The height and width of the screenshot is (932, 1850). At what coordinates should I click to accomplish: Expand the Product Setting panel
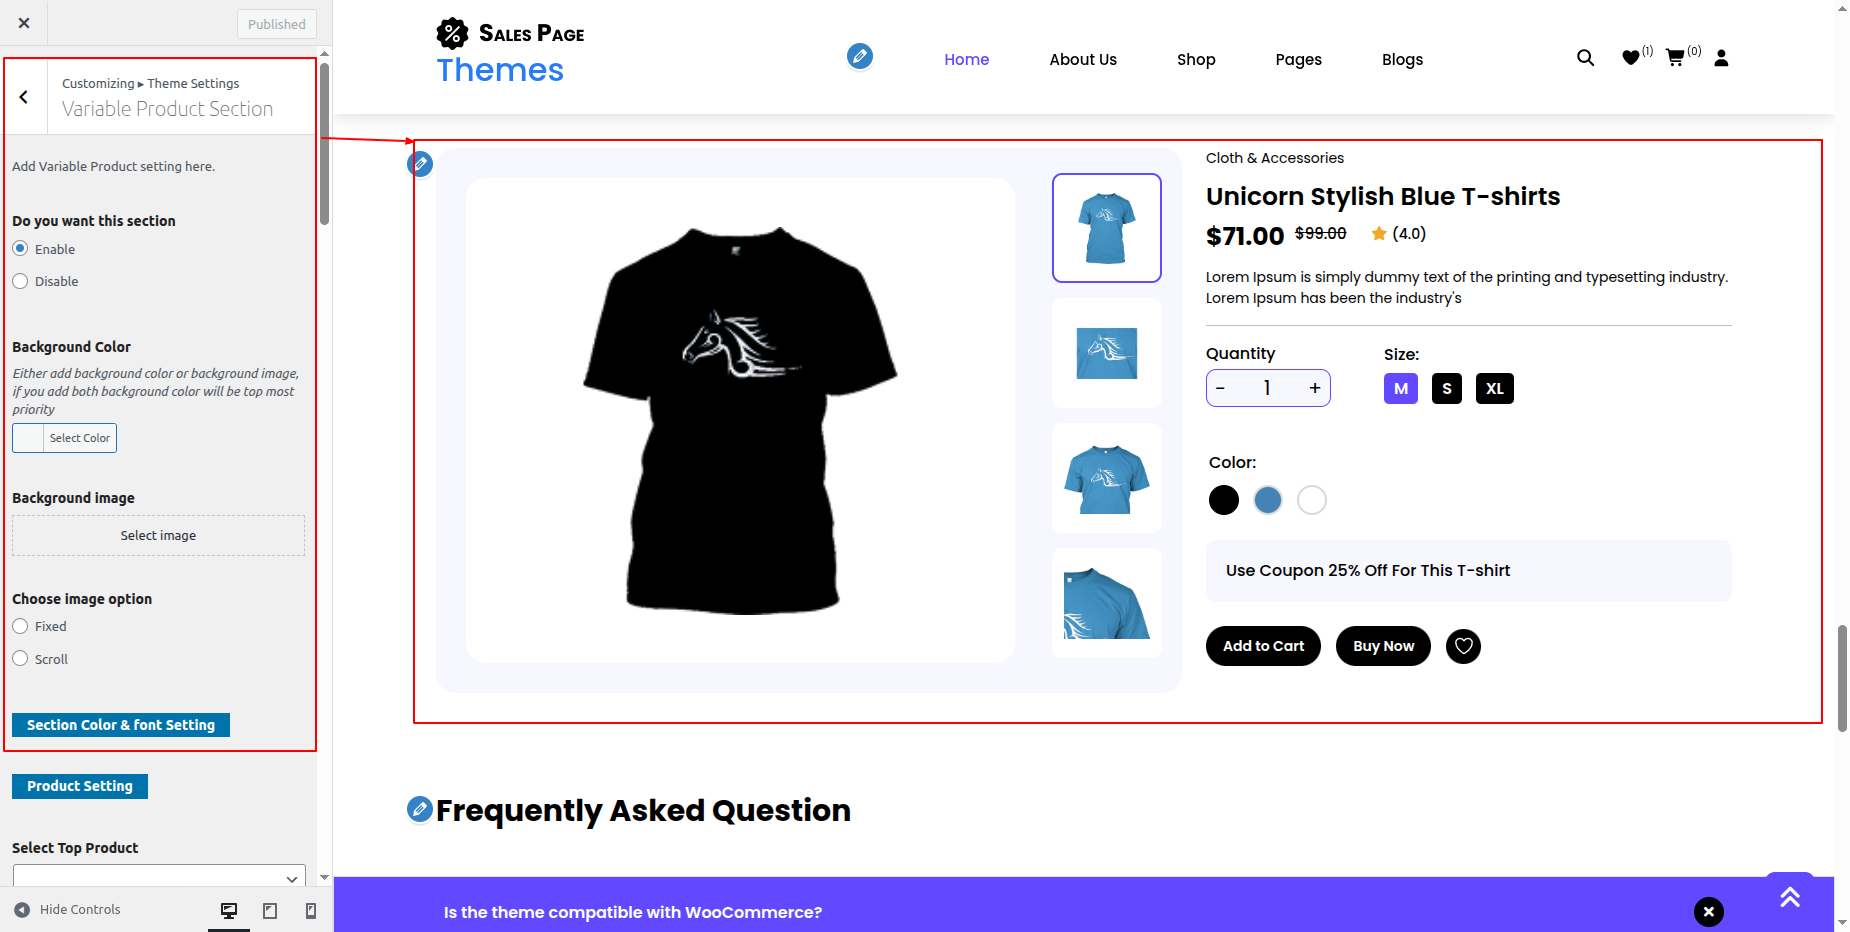(80, 786)
